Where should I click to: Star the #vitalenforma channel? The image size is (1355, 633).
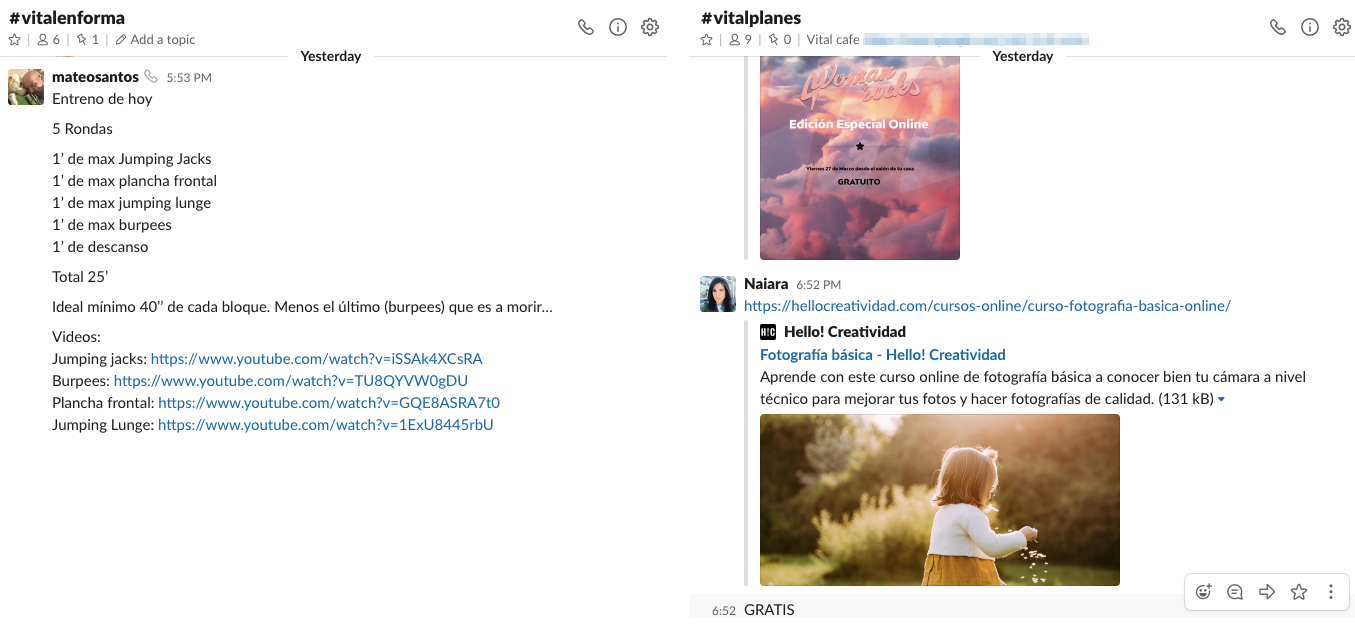[x=15, y=40]
